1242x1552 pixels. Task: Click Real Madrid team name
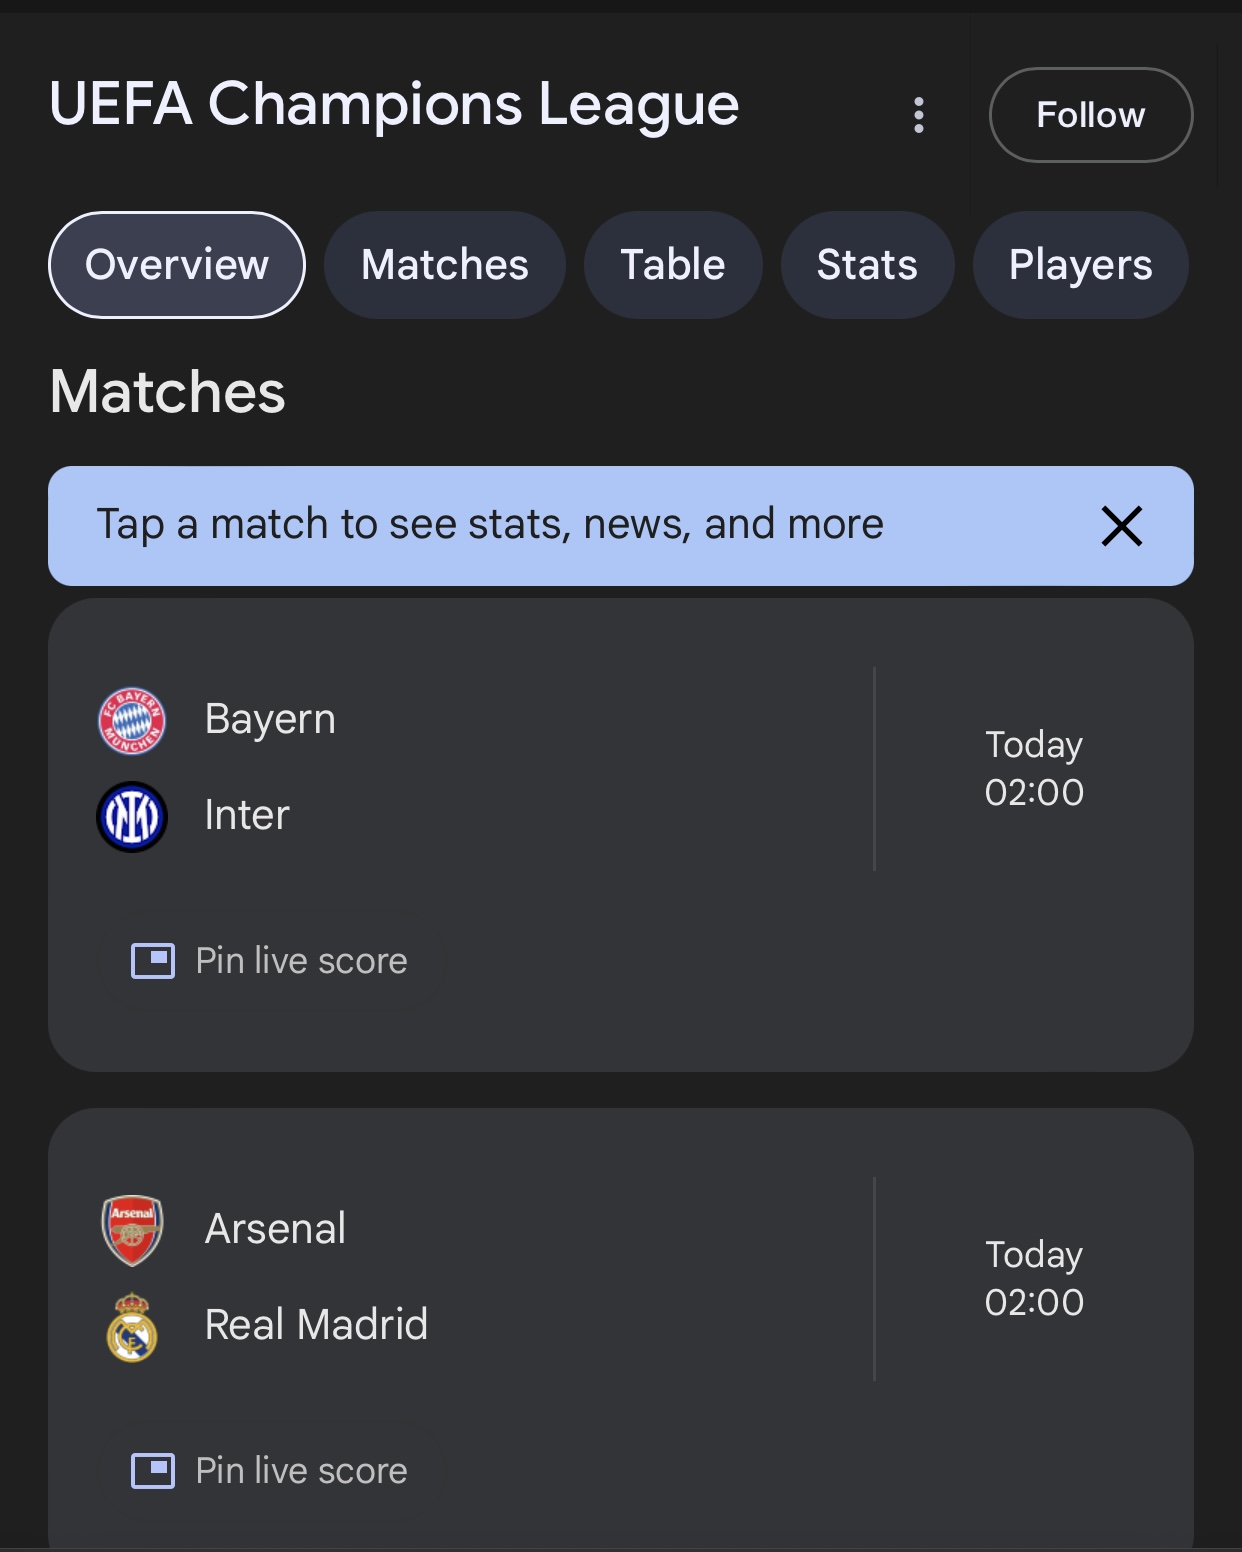point(316,1325)
